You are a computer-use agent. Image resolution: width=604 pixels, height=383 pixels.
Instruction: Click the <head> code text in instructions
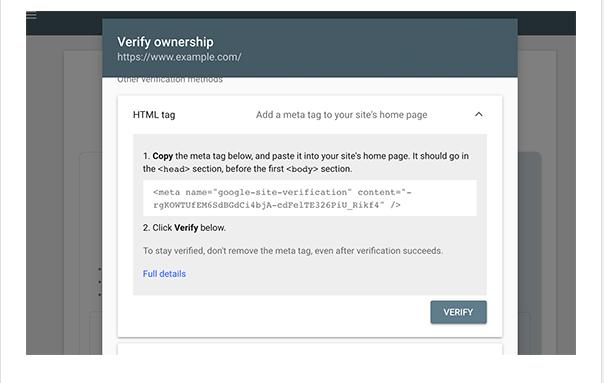pyautogui.click(x=174, y=169)
